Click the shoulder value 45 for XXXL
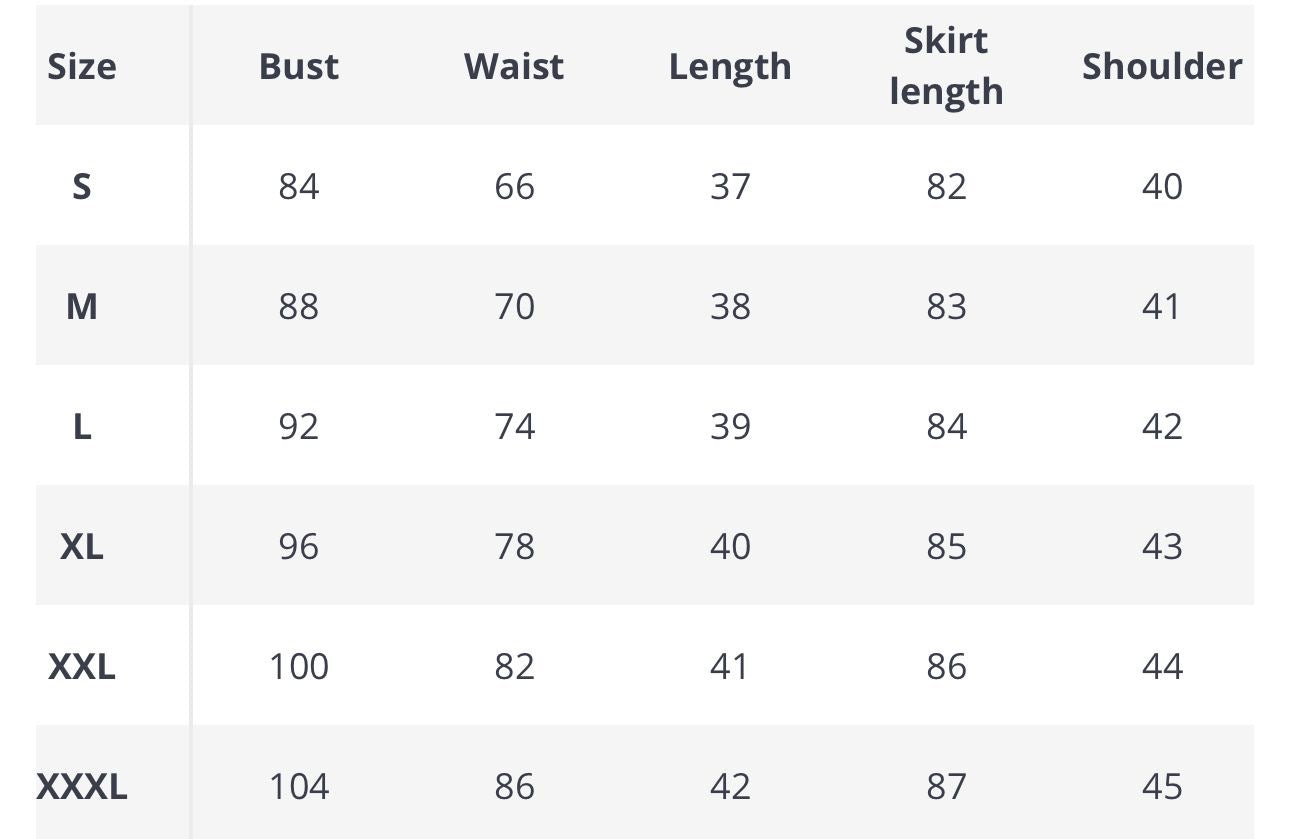The height and width of the screenshot is (839, 1290). pos(1162,787)
